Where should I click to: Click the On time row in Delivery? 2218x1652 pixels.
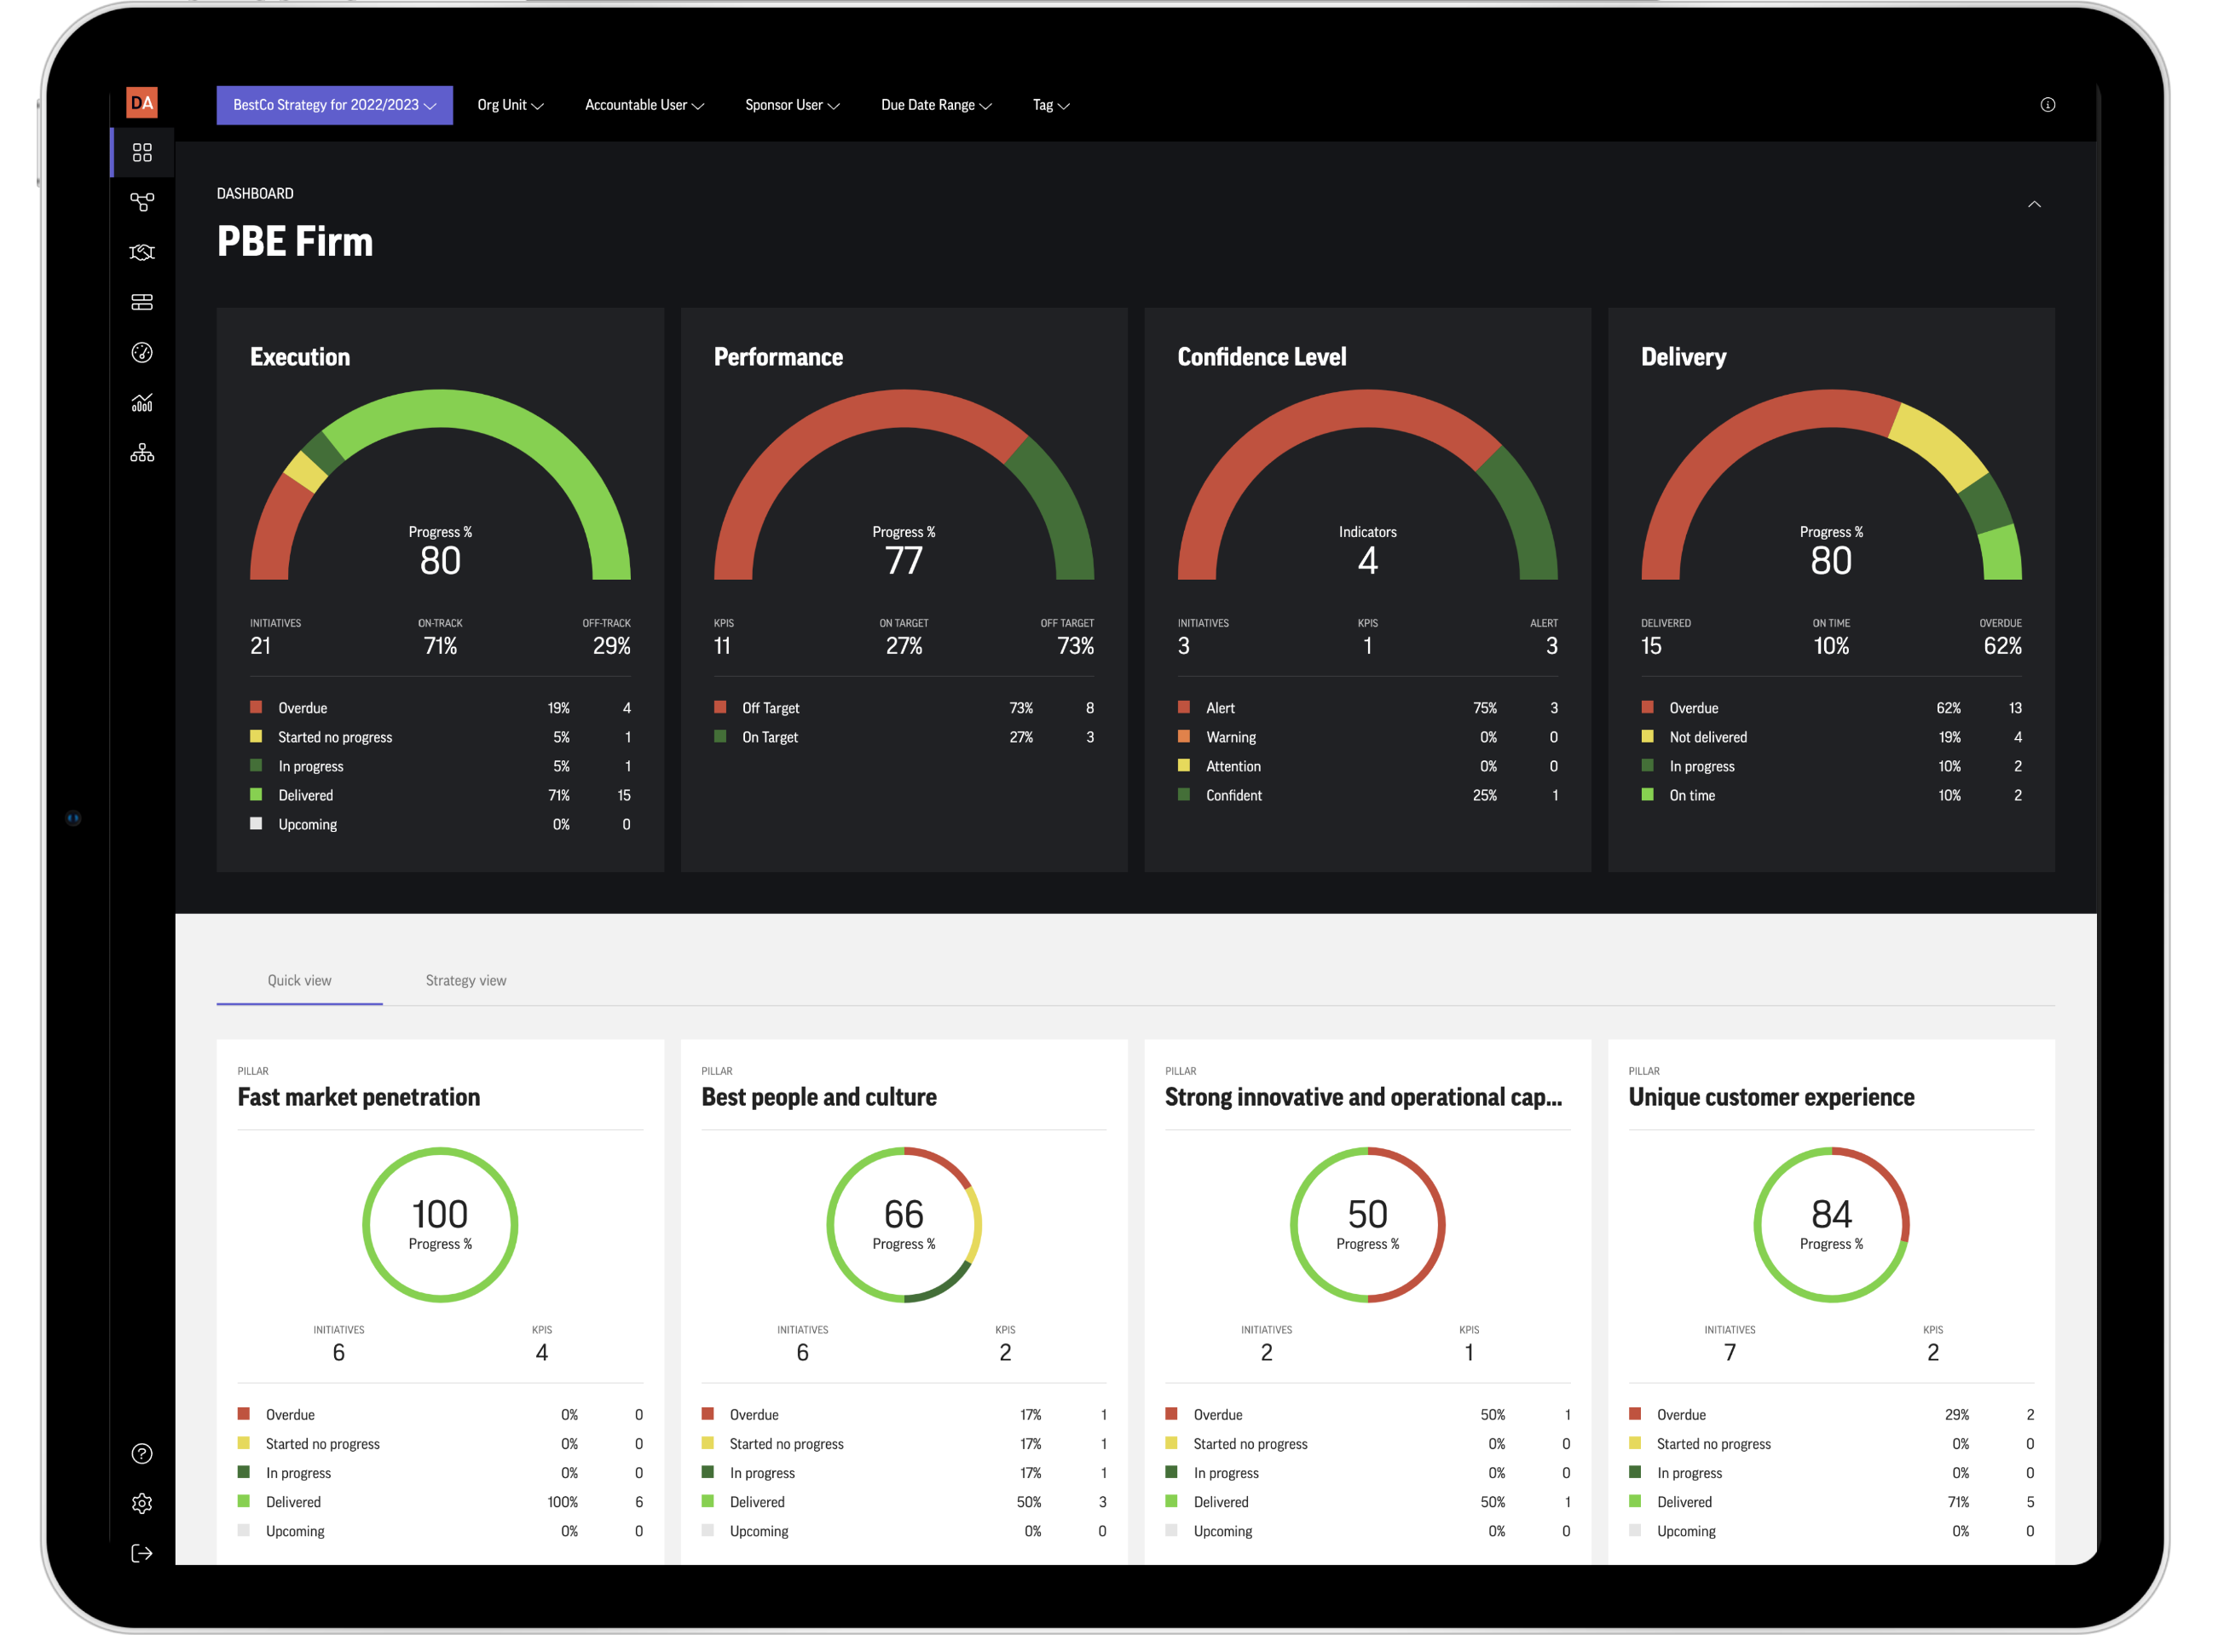tap(1831, 795)
